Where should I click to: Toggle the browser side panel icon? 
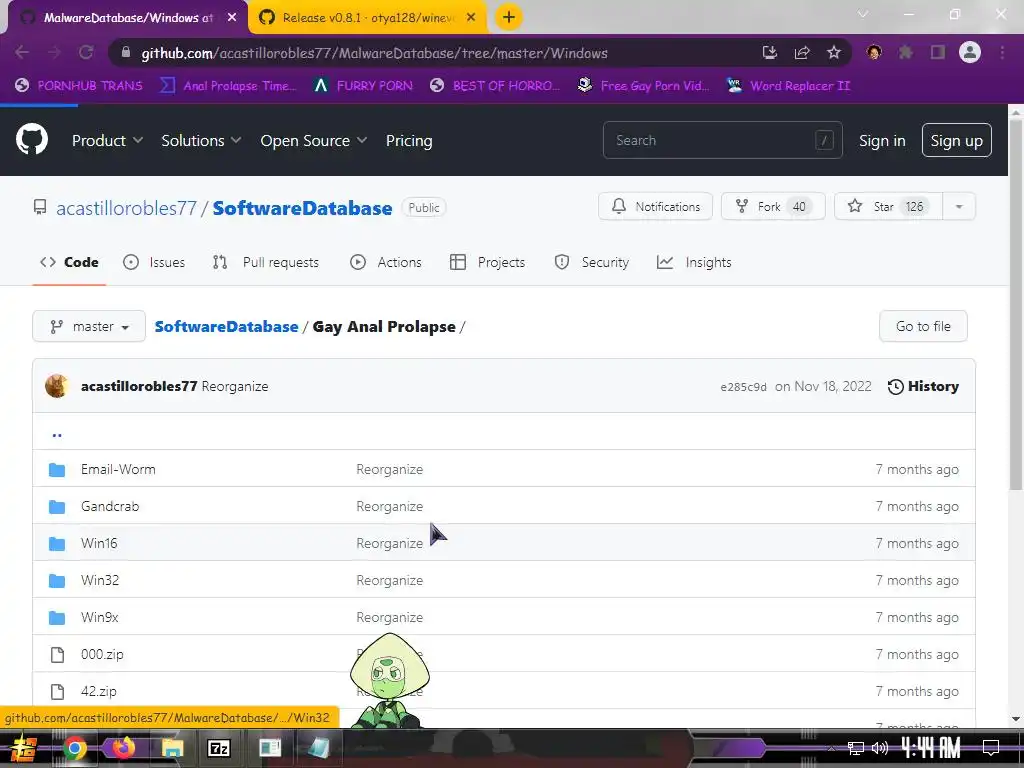pyautogui.click(x=938, y=52)
